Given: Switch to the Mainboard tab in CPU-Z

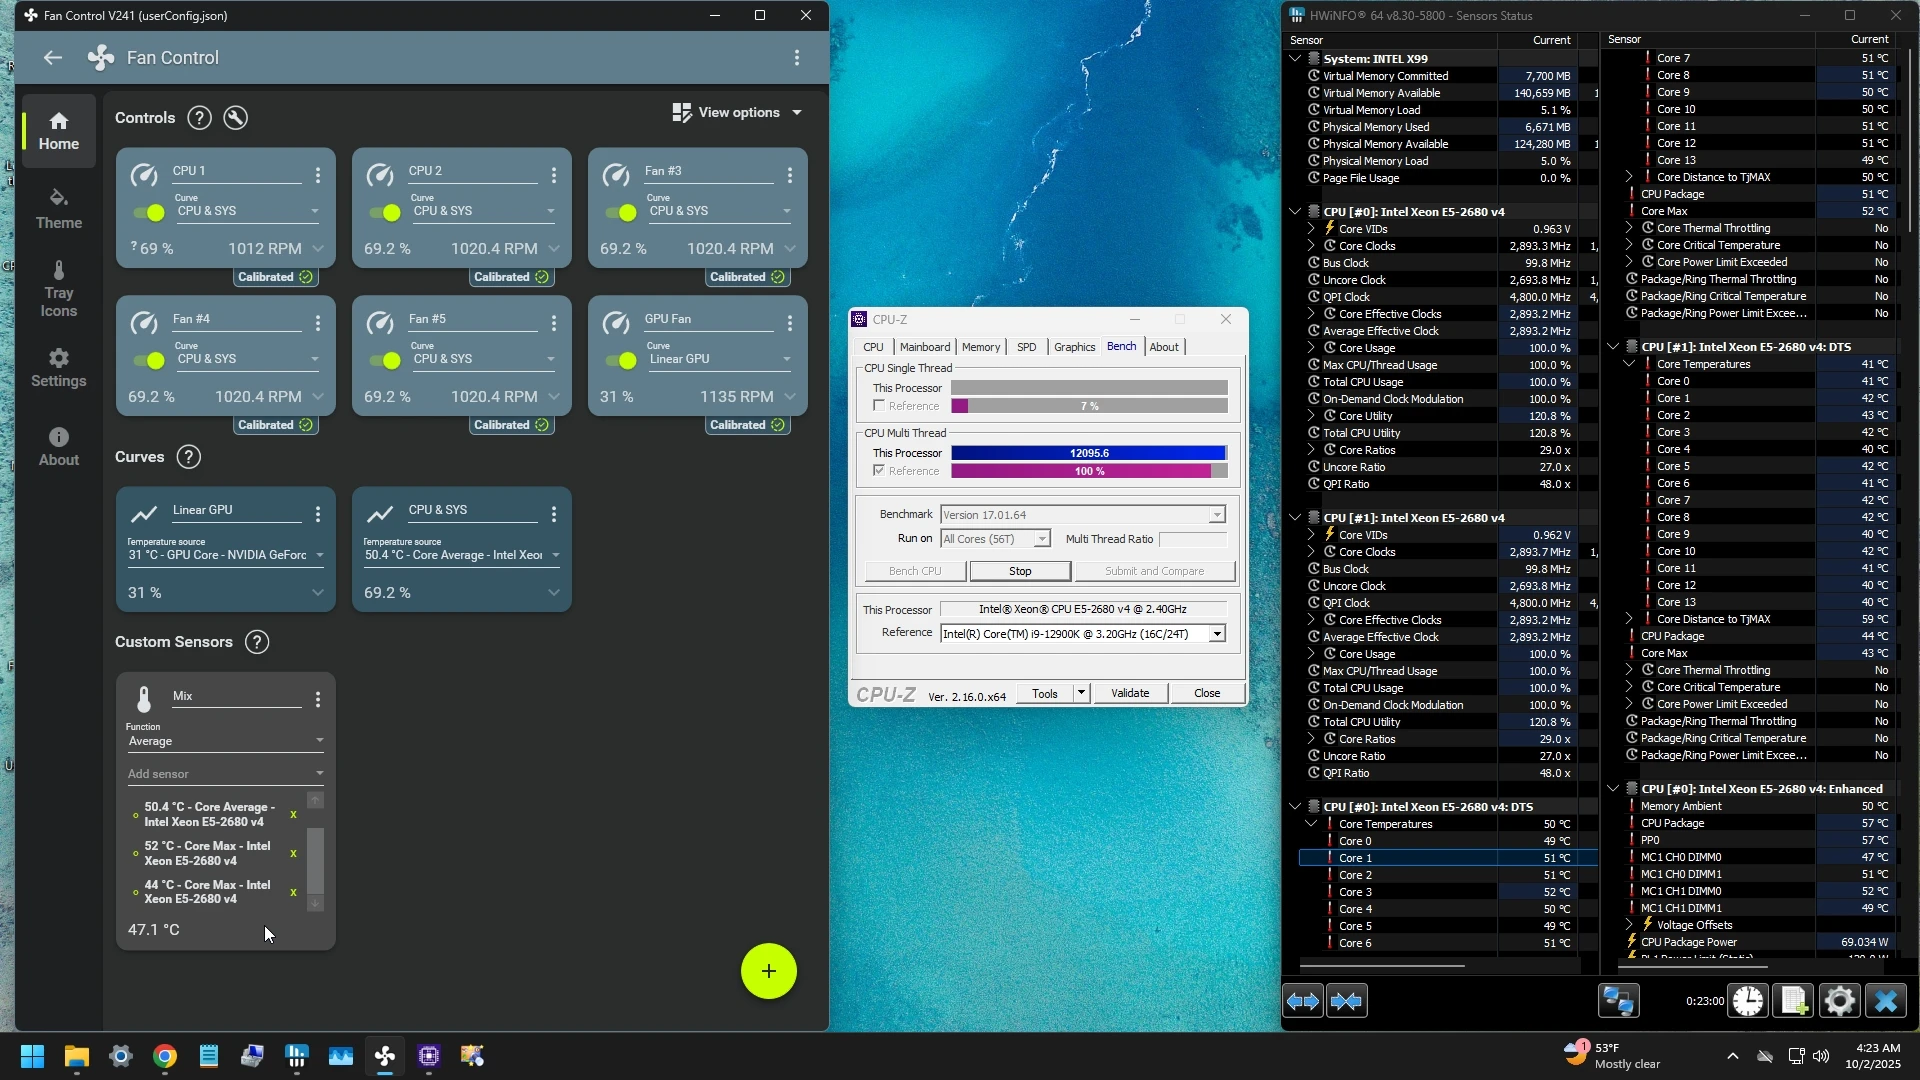Looking at the screenshot, I should tap(924, 347).
